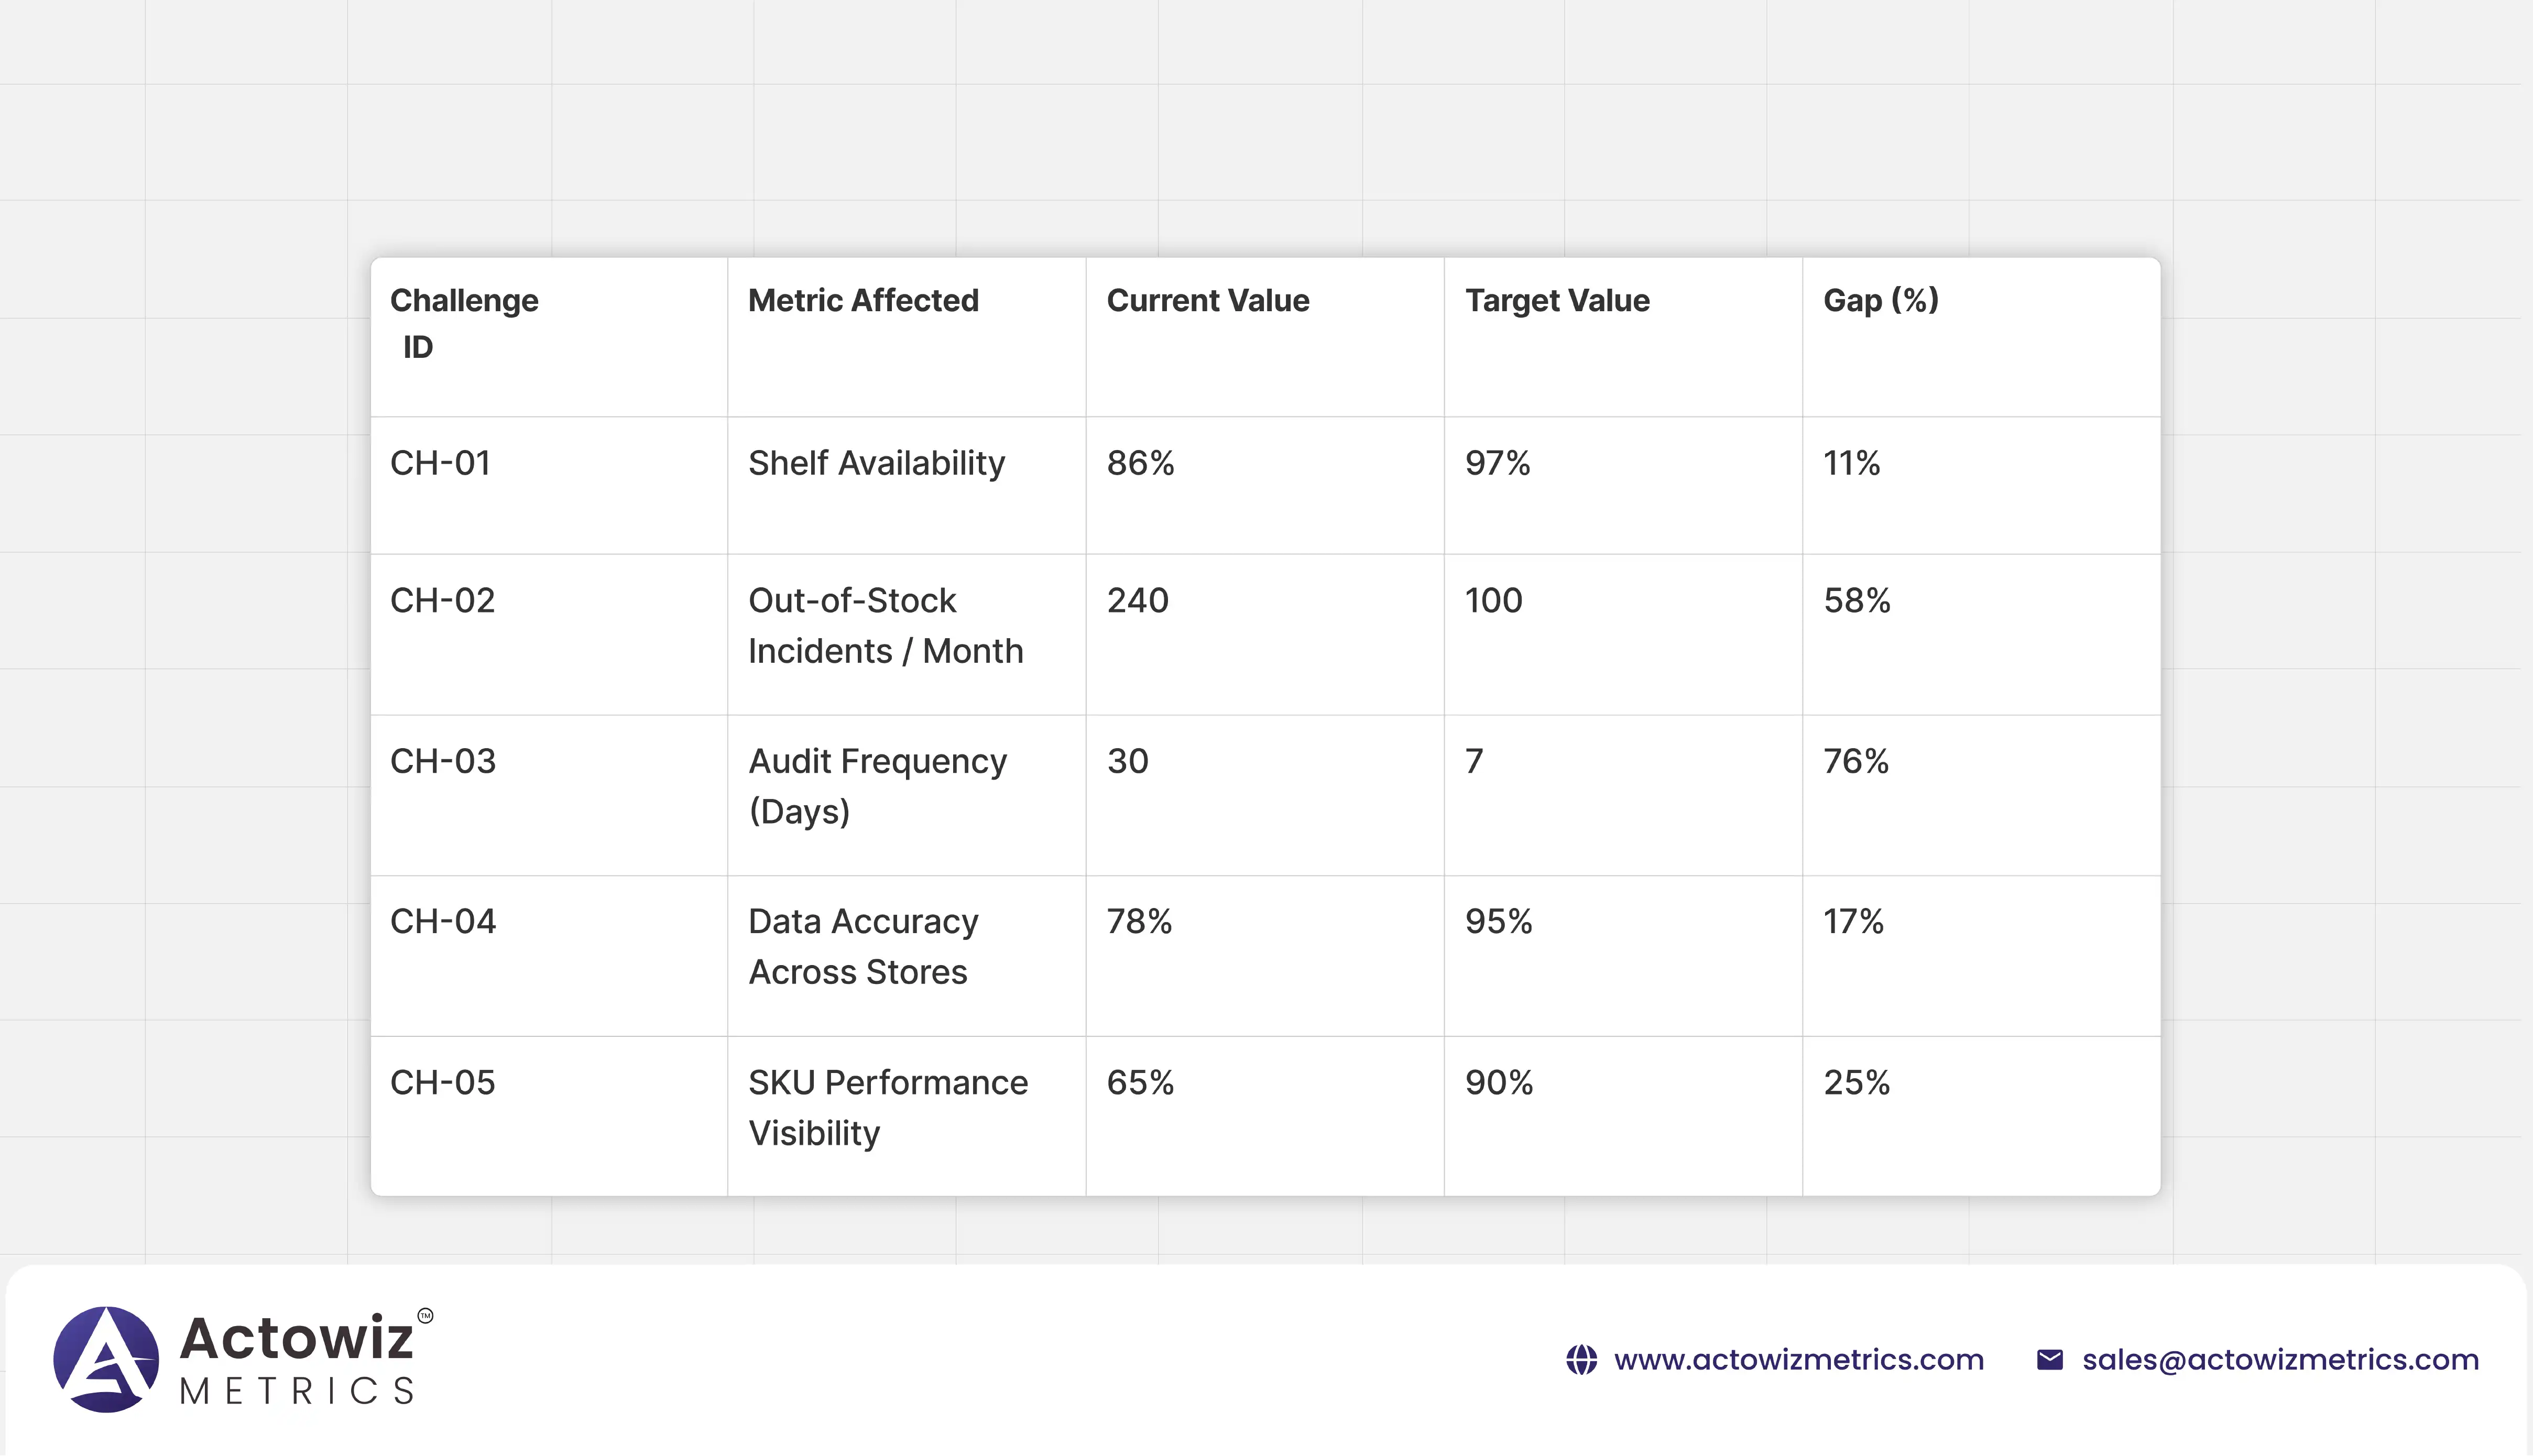Click the Actowiz Metrics circular logo icon
Screen dimensions: 2533x1456
pyautogui.click(x=106, y=1359)
